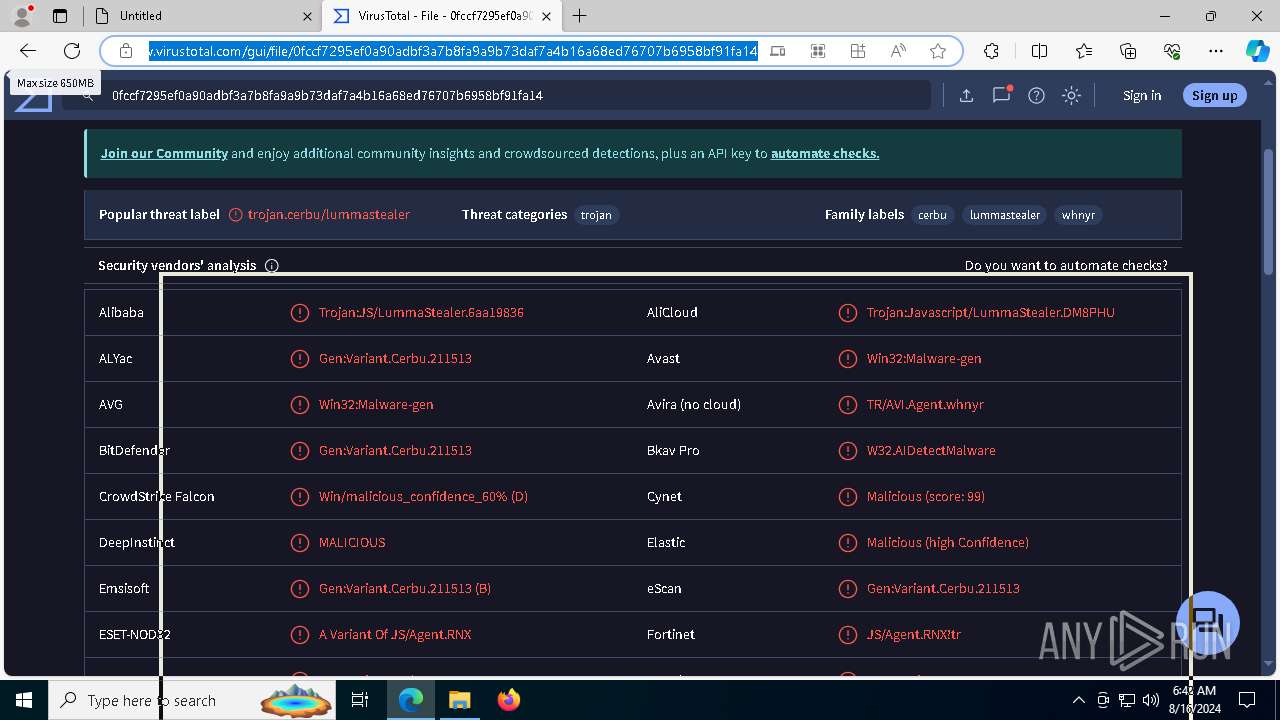Follow the automate checks link
This screenshot has width=1280, height=720.
pyautogui.click(x=825, y=153)
